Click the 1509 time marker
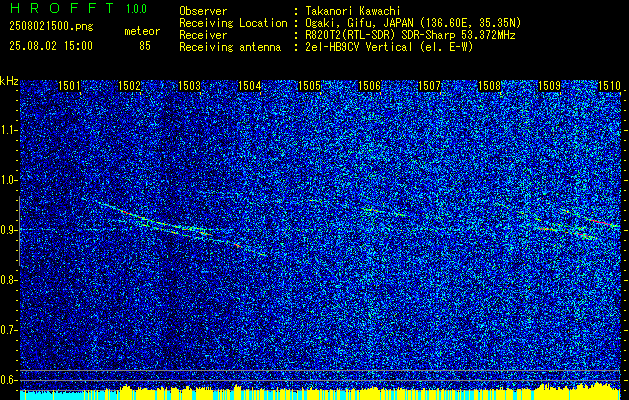629x400 pixels. coord(550,86)
